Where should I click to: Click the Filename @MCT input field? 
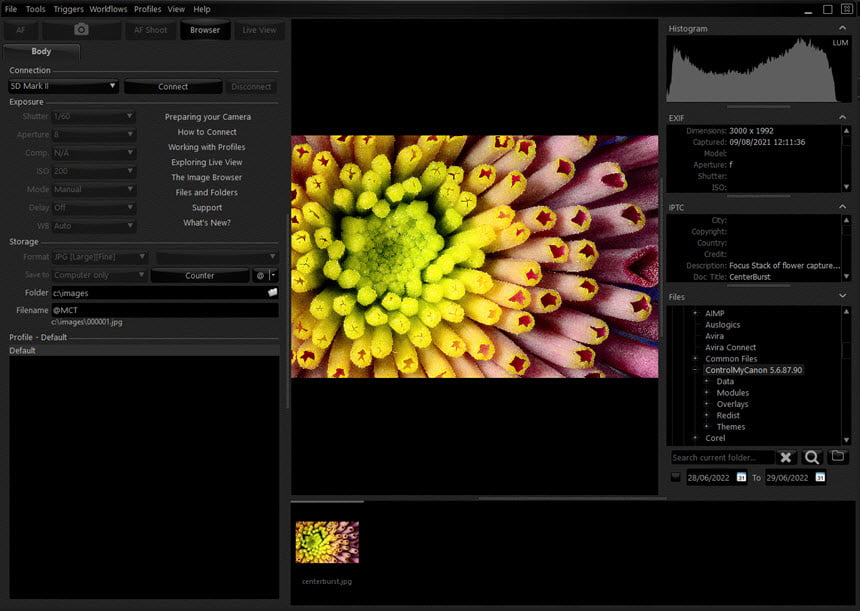(x=165, y=310)
